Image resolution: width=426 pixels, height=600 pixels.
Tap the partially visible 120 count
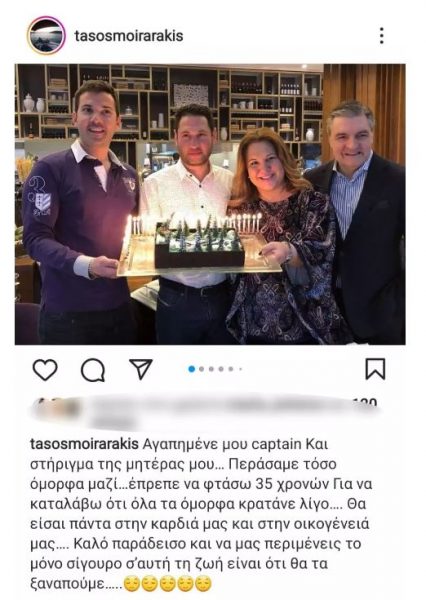pyautogui.click(x=365, y=403)
